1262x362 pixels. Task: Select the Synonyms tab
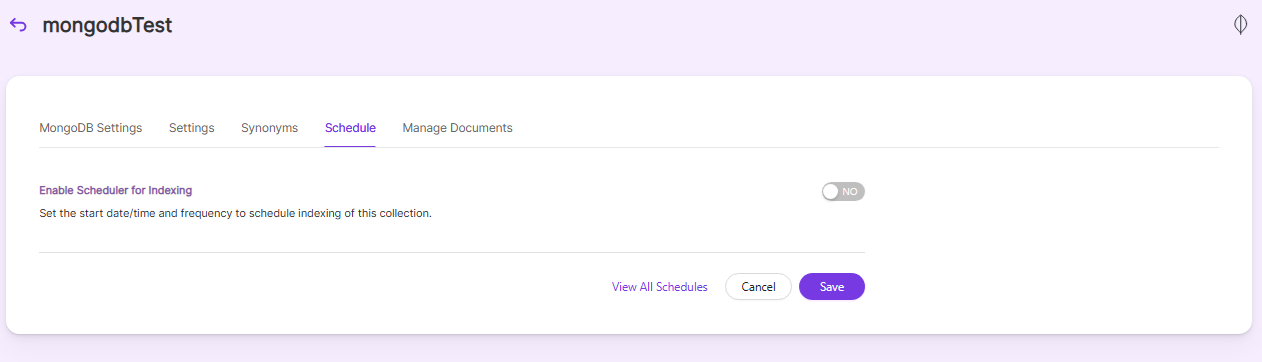pyautogui.click(x=269, y=128)
